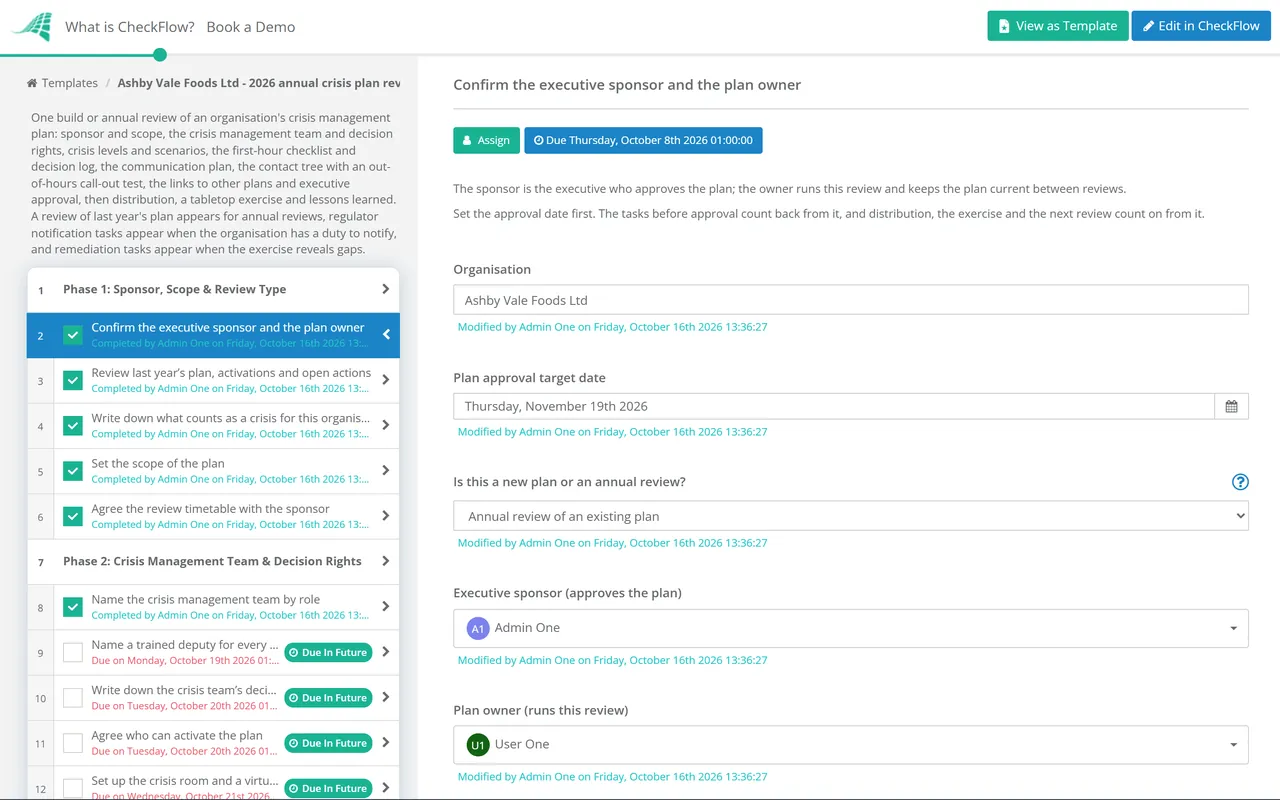Toggle checkbox for Write down what counts task
Viewport: 1280px width, 800px height.
73,426
